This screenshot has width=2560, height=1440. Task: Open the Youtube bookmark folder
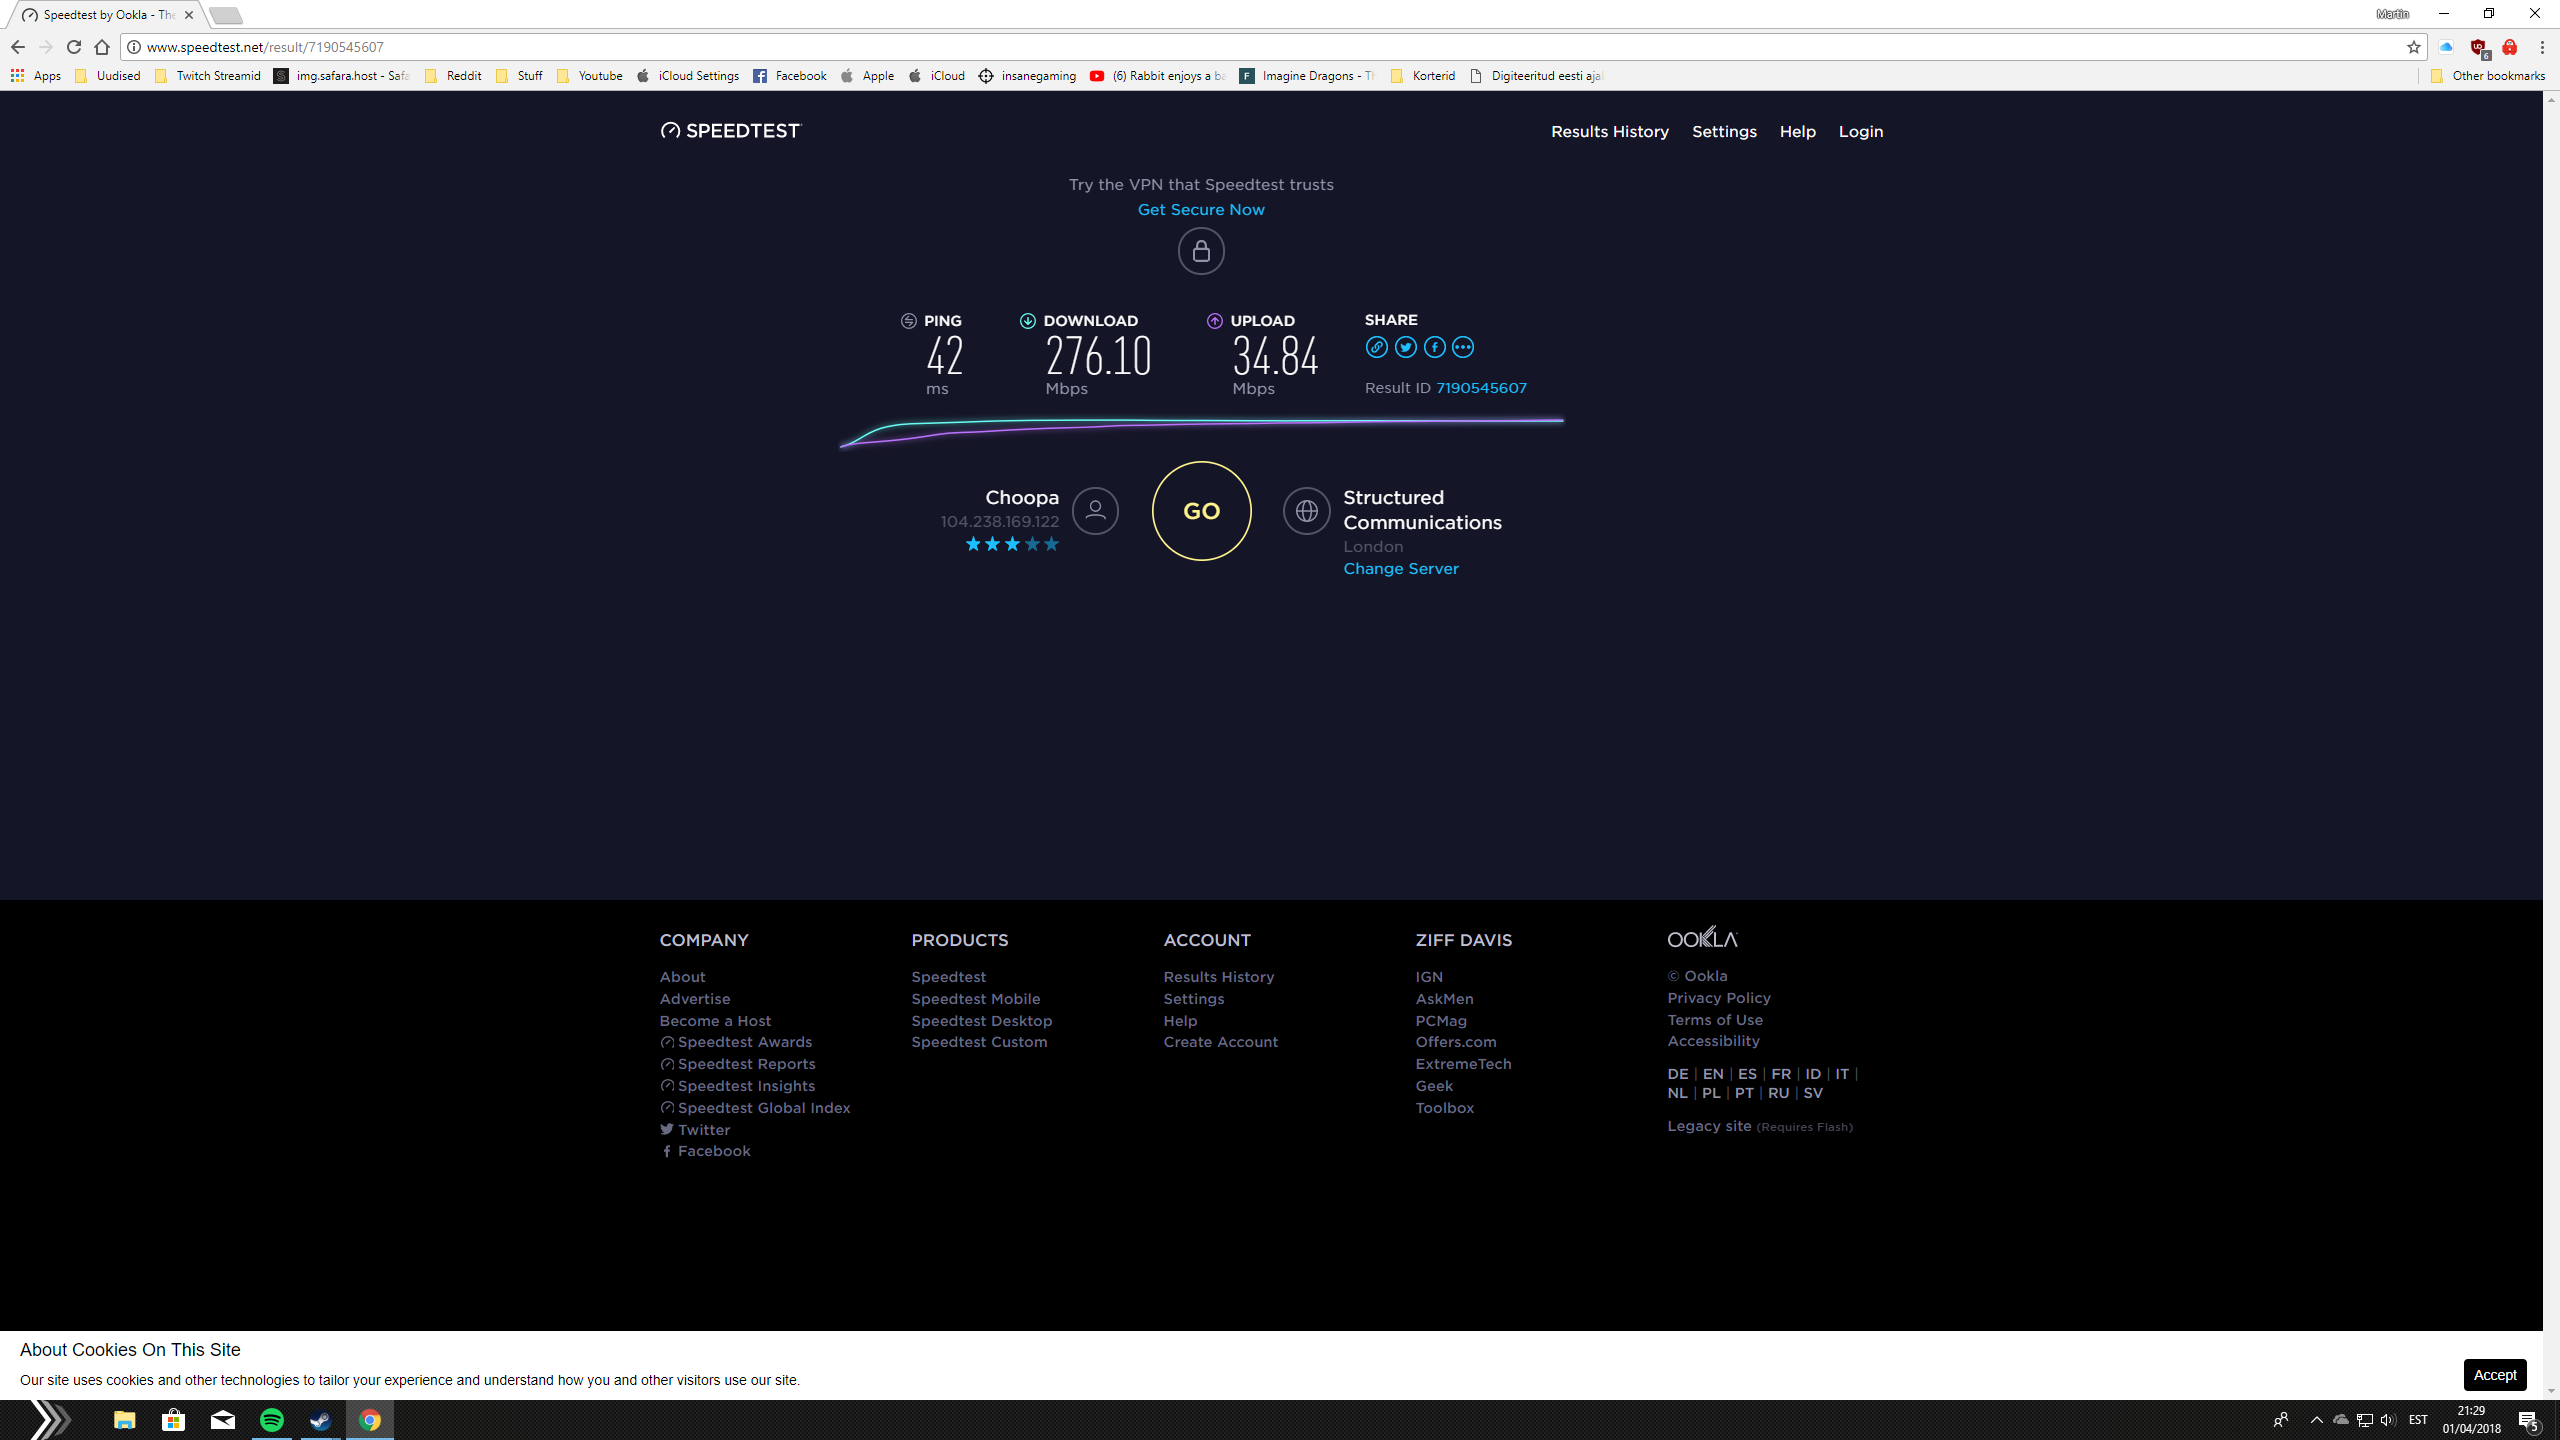pyautogui.click(x=590, y=76)
